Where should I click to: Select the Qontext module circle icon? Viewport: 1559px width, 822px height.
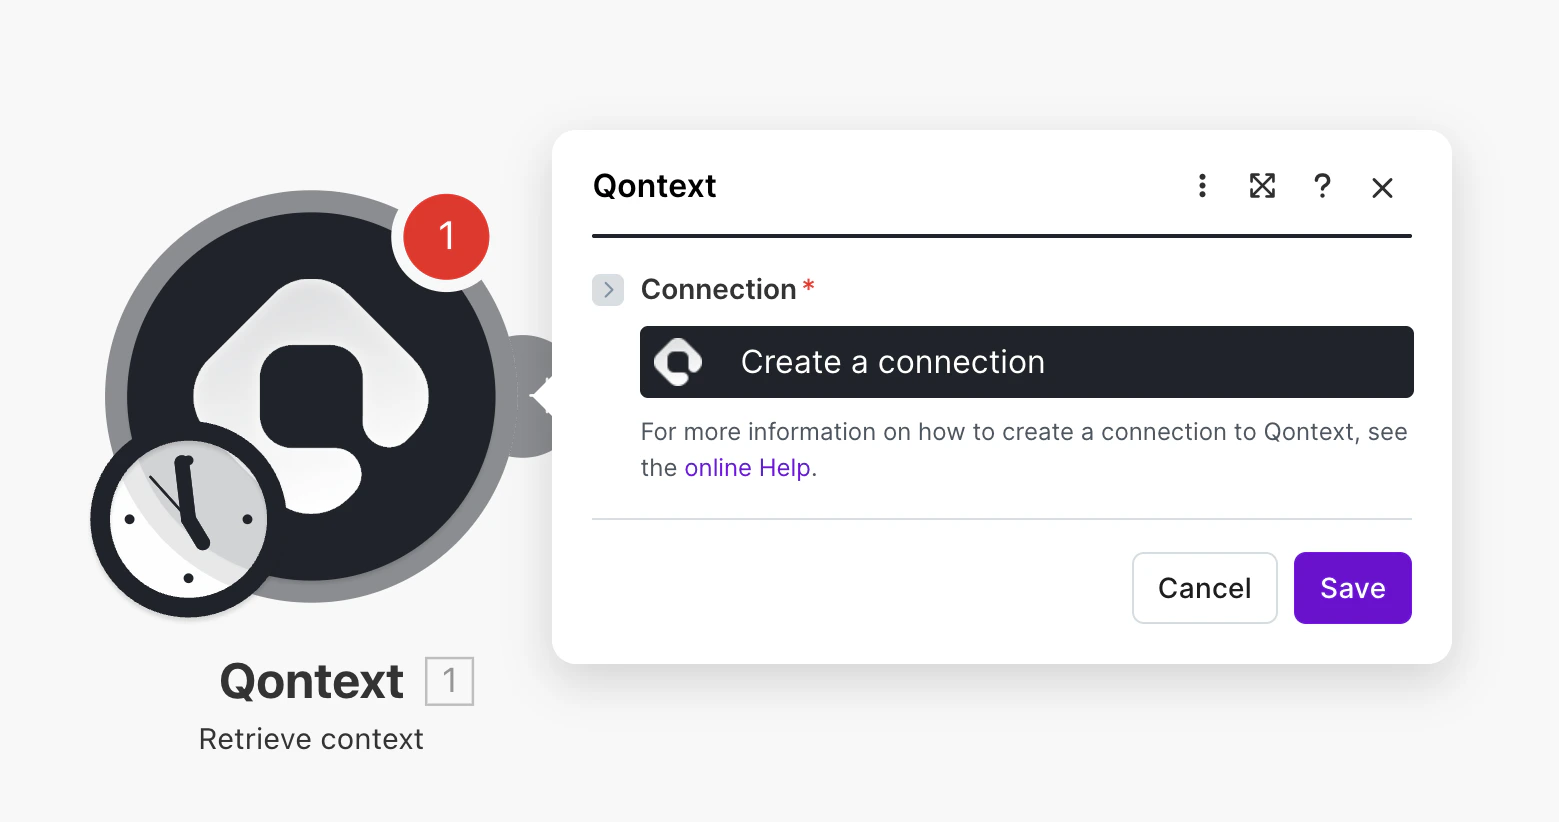pos(310,395)
